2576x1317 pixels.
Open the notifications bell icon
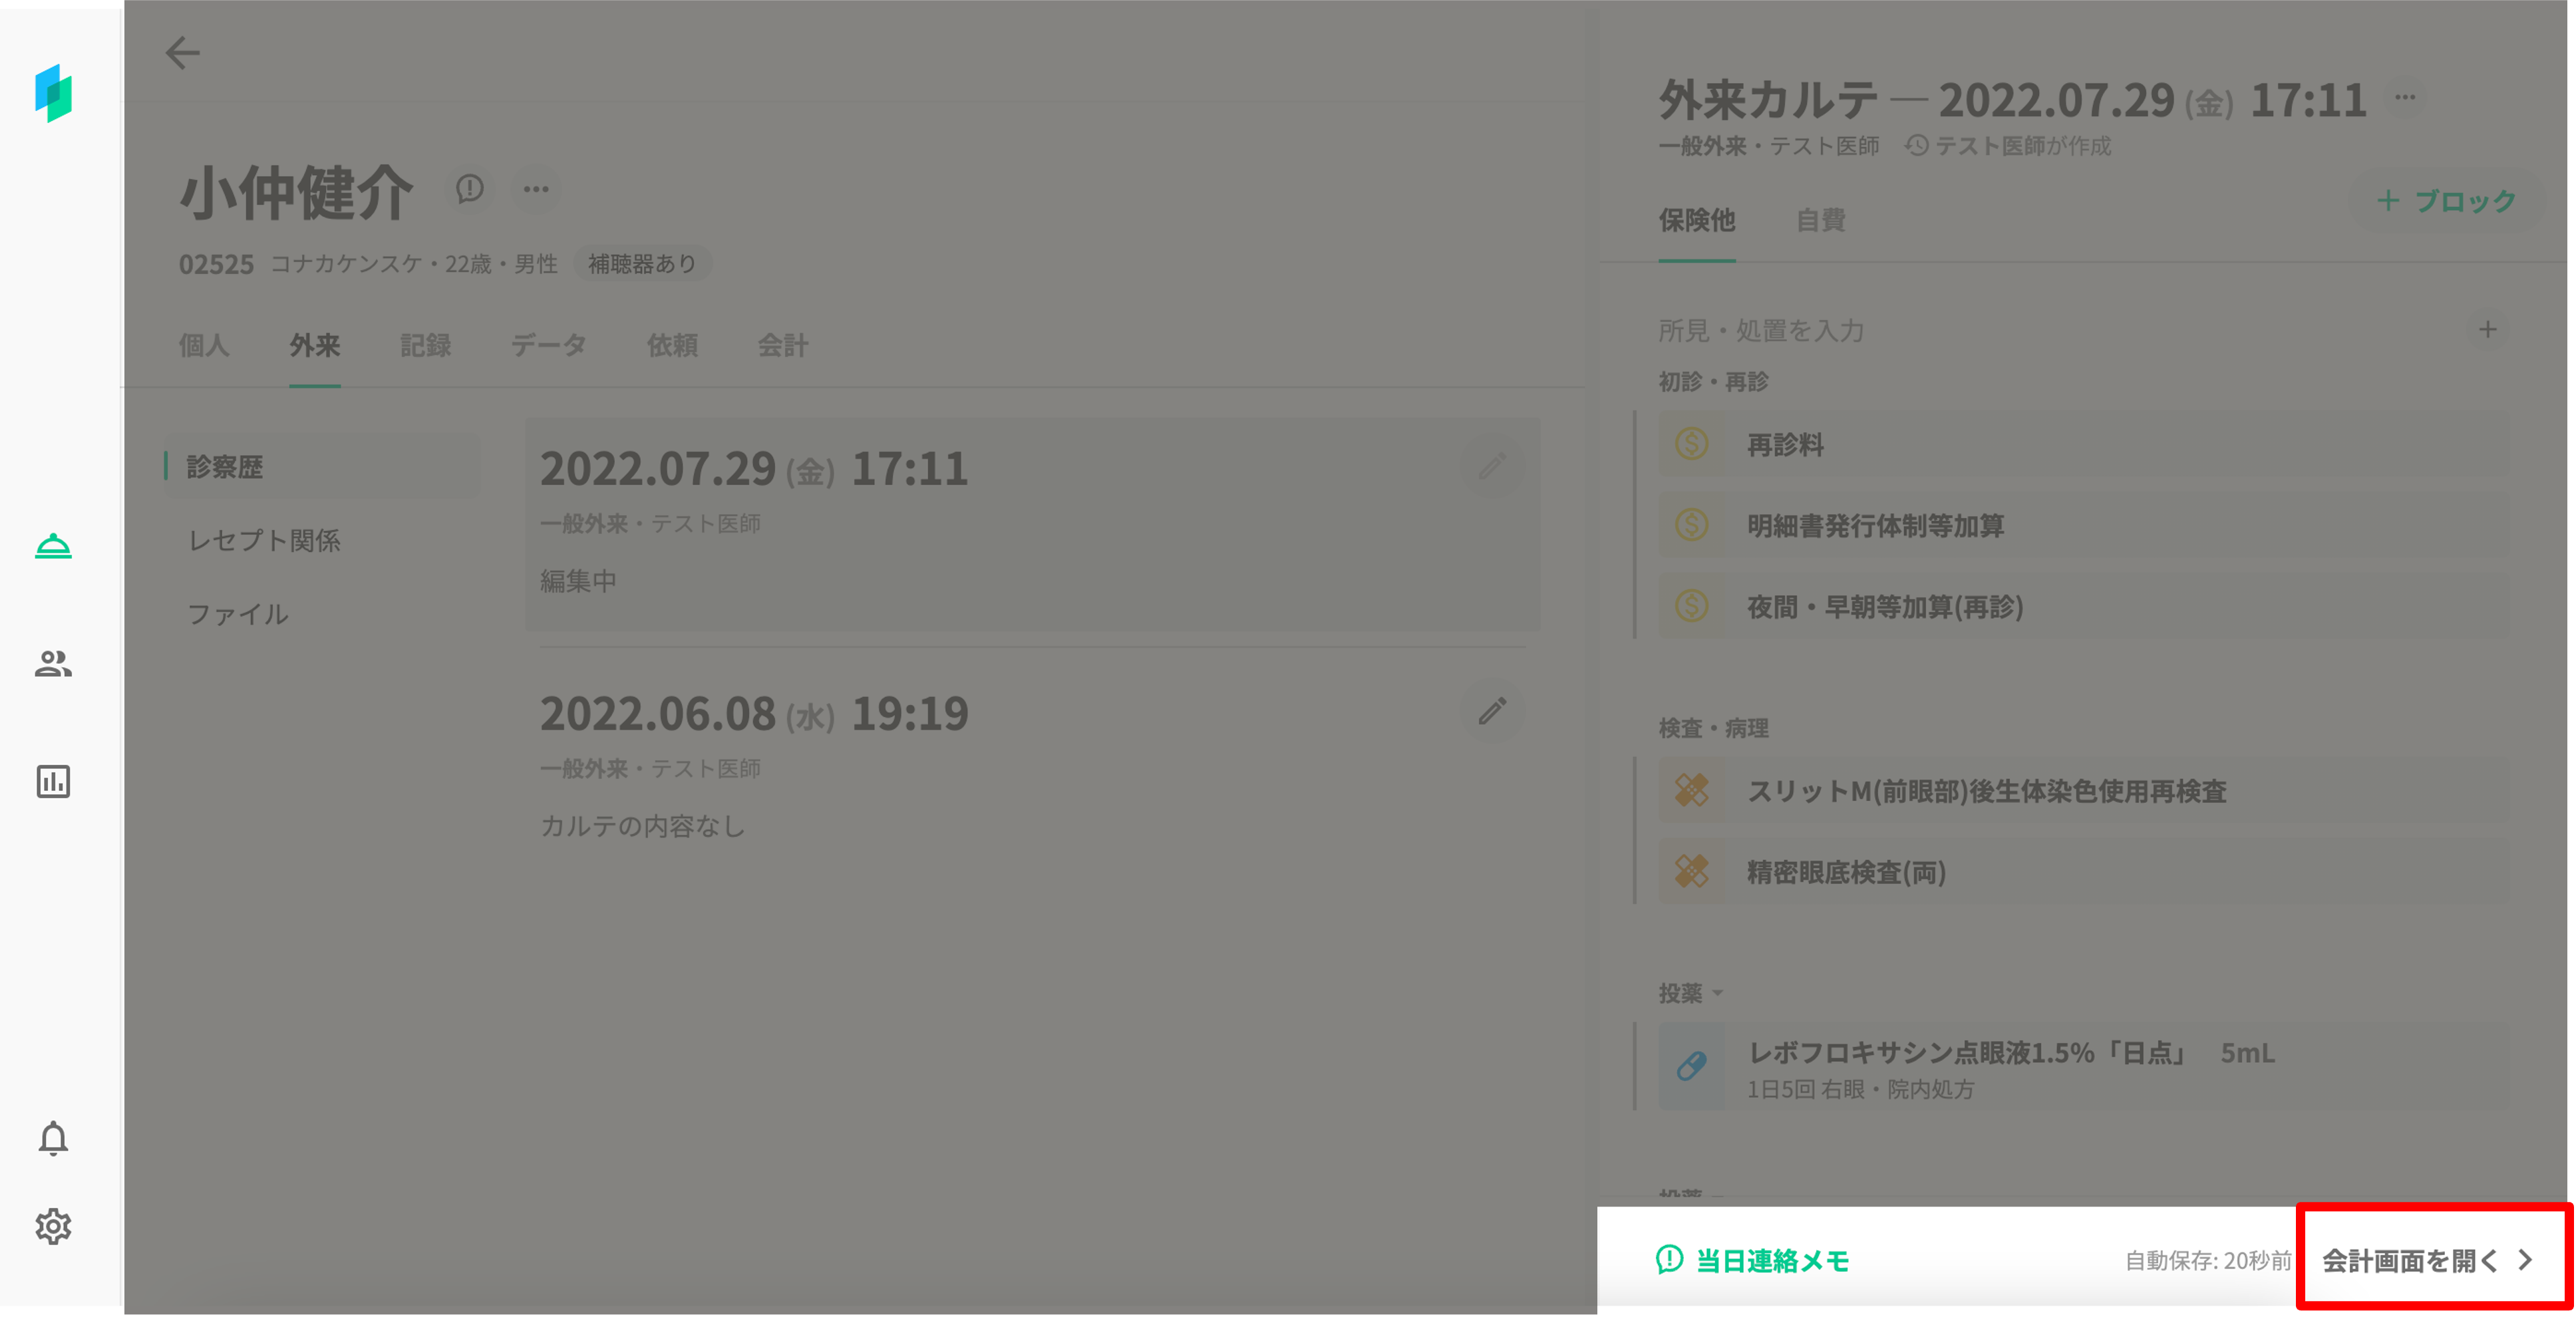click(53, 1138)
